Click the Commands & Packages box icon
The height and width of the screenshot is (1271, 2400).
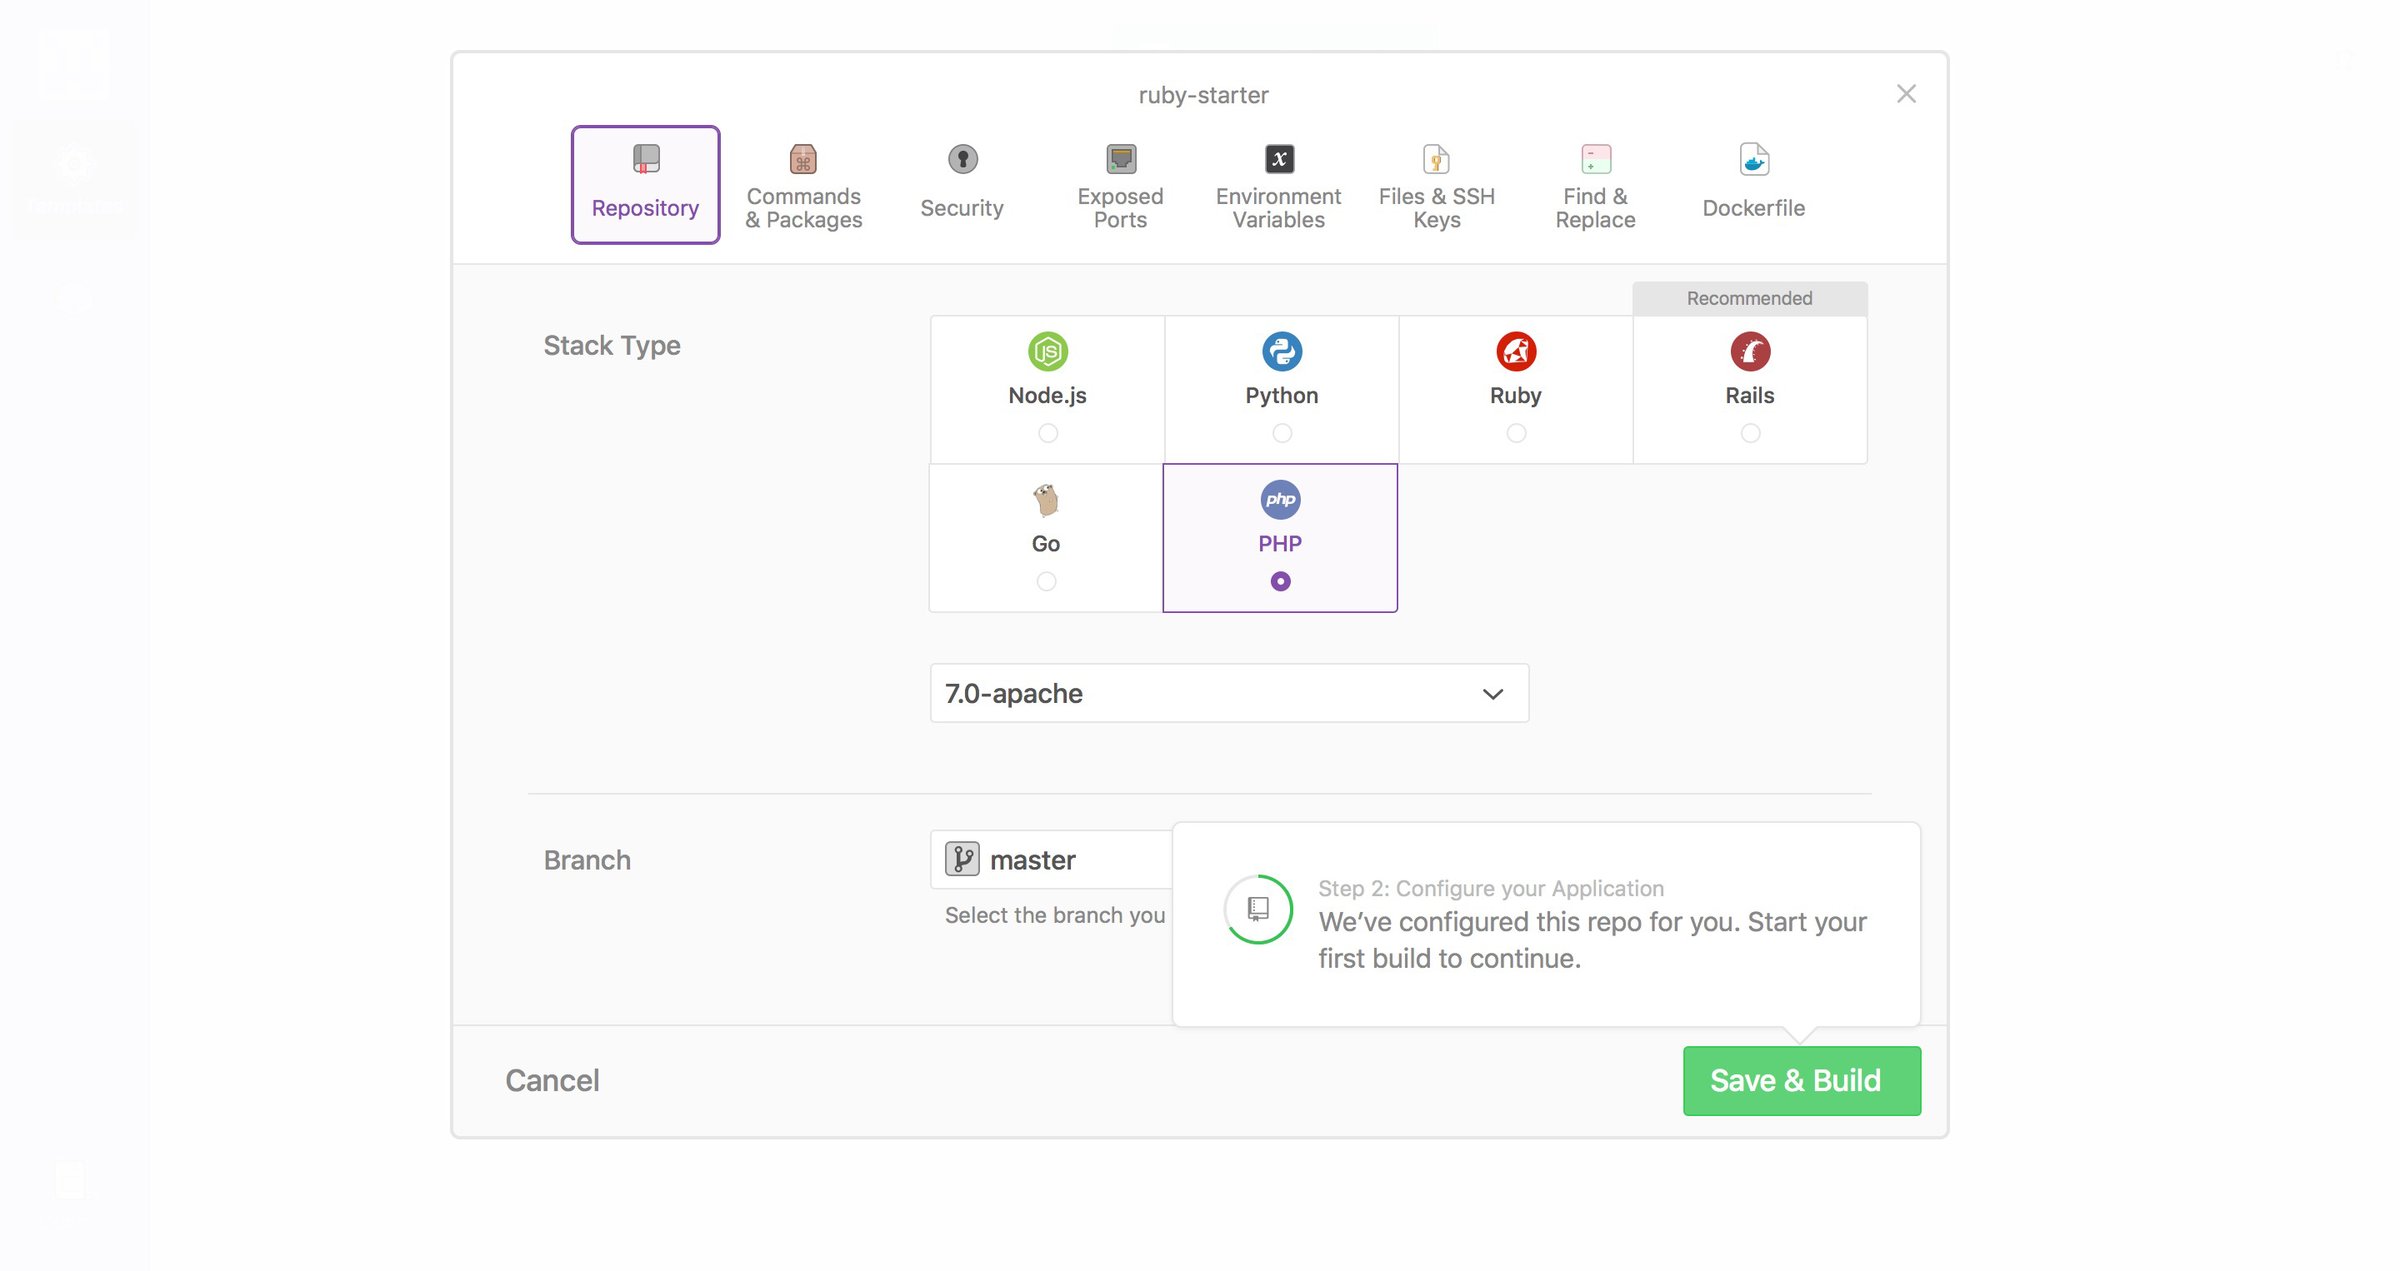803,159
